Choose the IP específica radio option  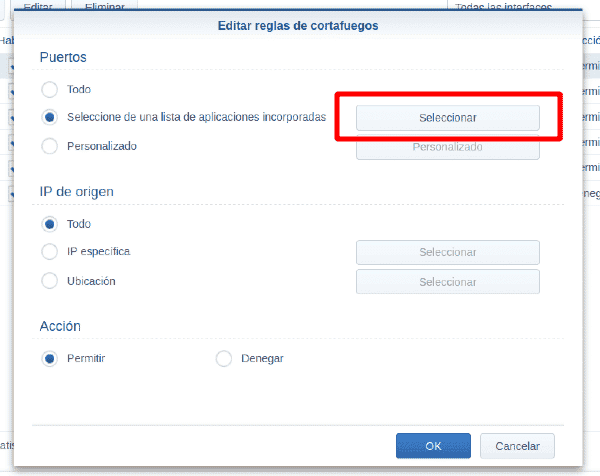coord(50,251)
